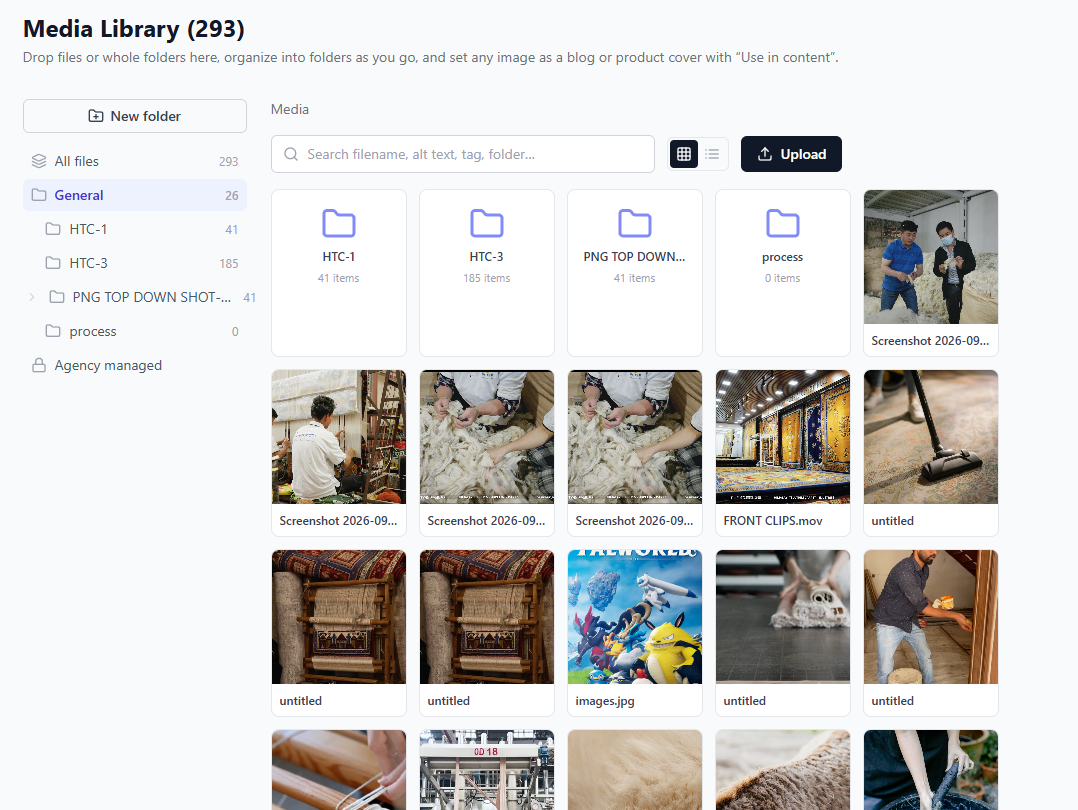Click the sidebar HTC-3 folder icon

53,263
